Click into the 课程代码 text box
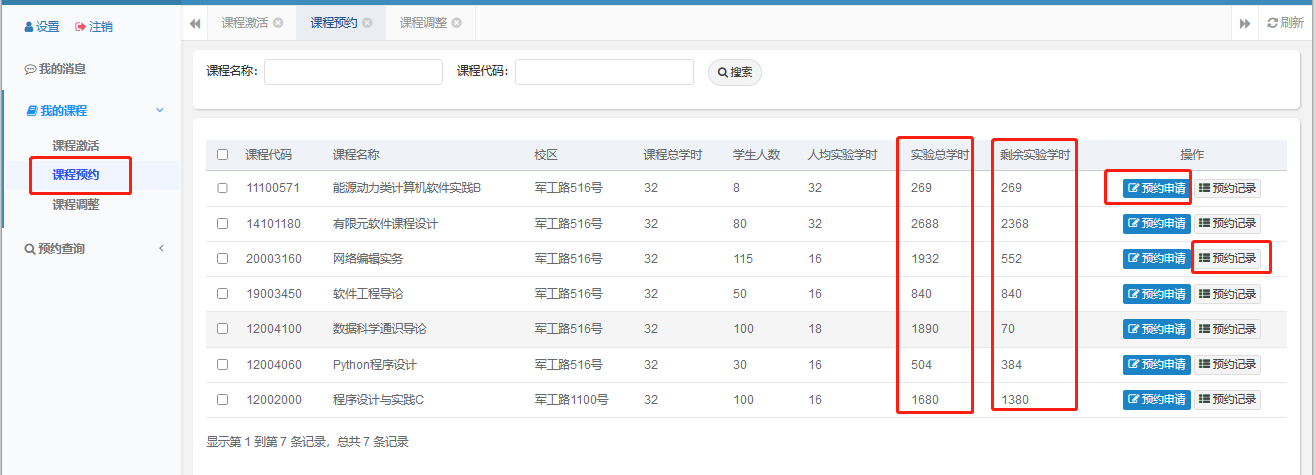 tap(604, 72)
